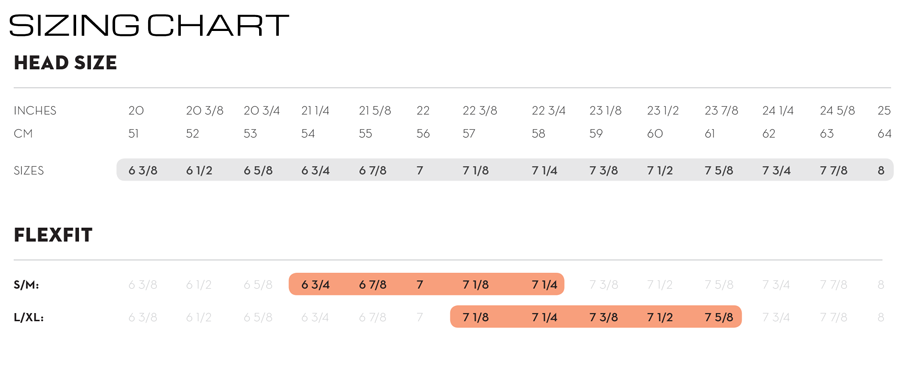Select greyed-out 6 3/8 in S/M row

[143, 284]
